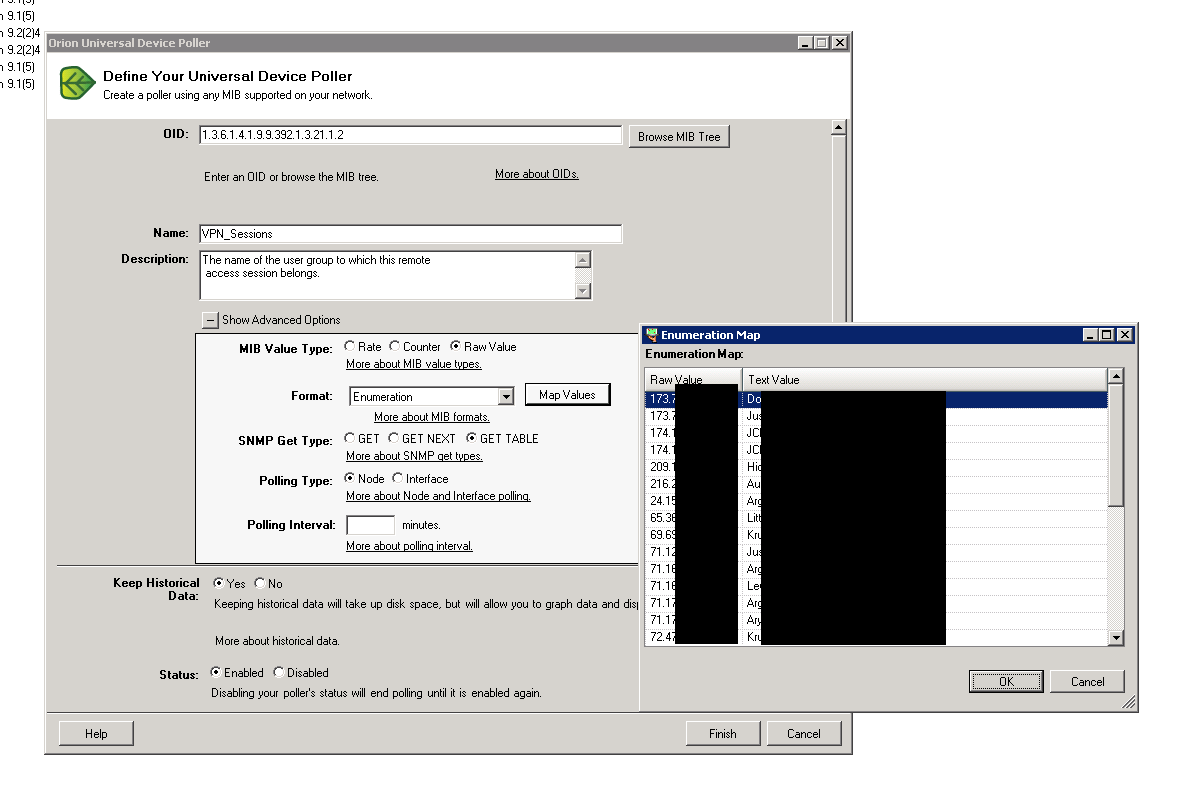Click the Description box scroll down arrow
Screen dimensions: 1189x802
[x=583, y=290]
